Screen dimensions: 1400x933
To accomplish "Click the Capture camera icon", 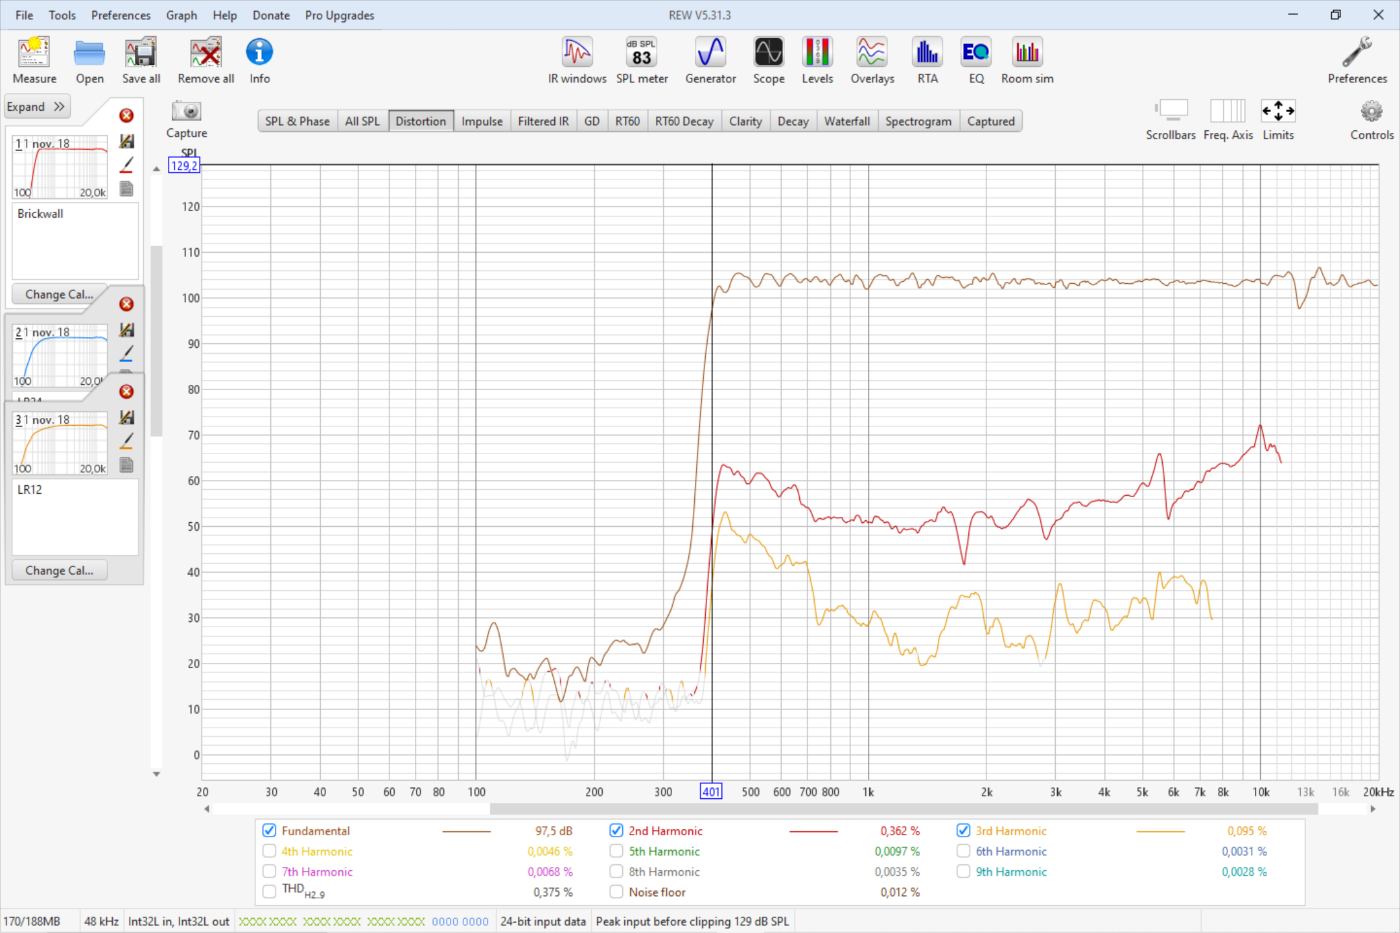I will (186, 113).
